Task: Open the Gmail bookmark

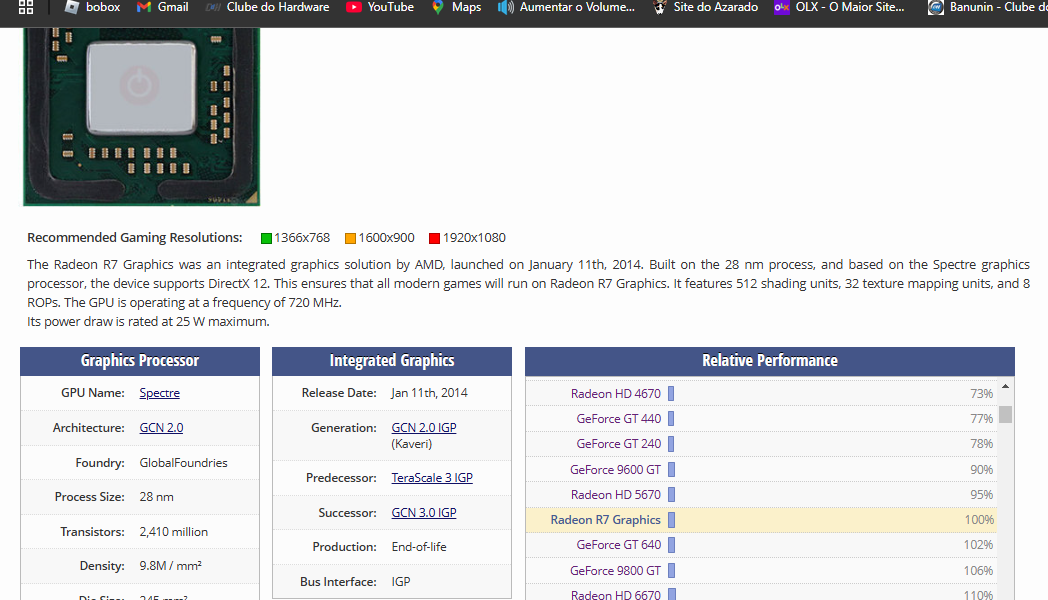Action: pos(162,7)
